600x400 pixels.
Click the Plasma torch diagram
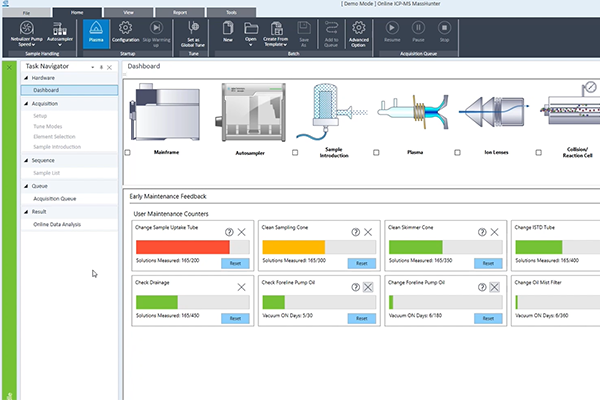click(x=413, y=112)
